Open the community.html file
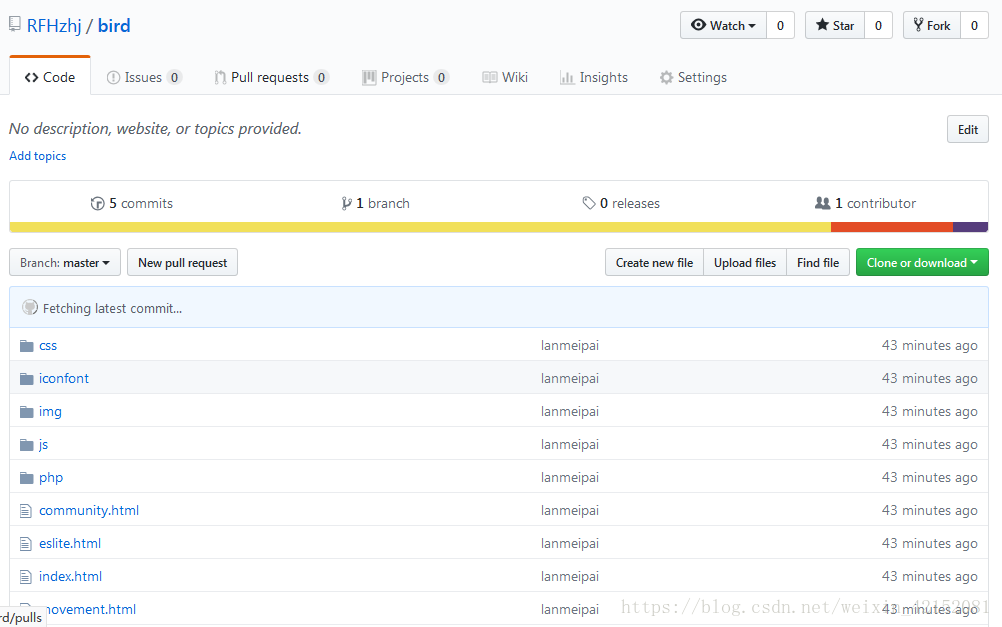Screen dimensions: 1002x627 point(89,511)
